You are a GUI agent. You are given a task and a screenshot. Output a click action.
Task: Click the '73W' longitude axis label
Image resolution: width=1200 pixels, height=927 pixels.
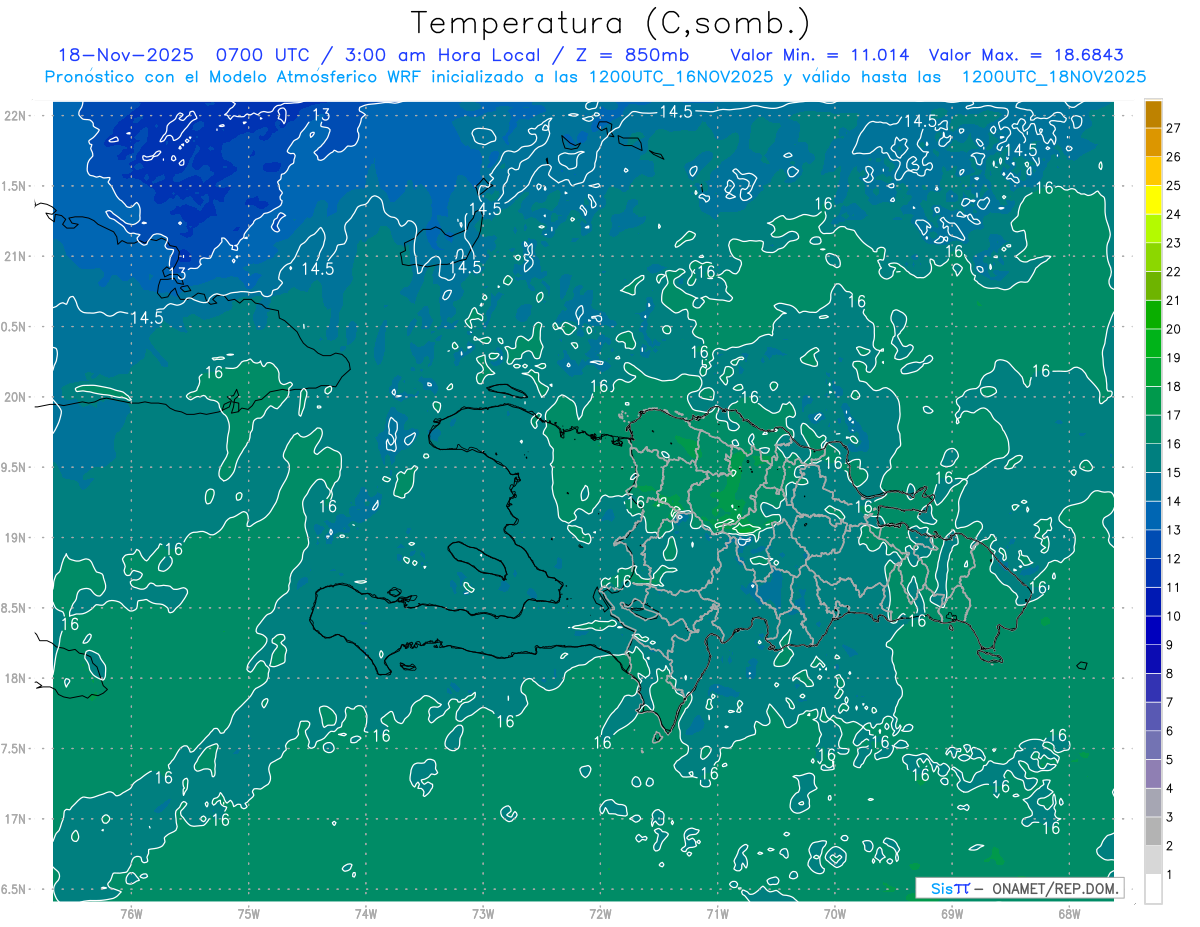point(483,914)
